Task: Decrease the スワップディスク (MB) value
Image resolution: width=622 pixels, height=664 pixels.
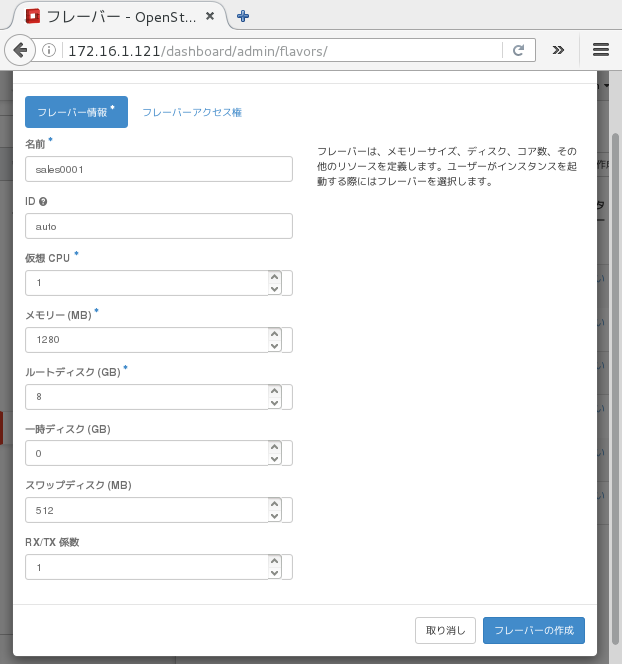Action: pyautogui.click(x=274, y=517)
